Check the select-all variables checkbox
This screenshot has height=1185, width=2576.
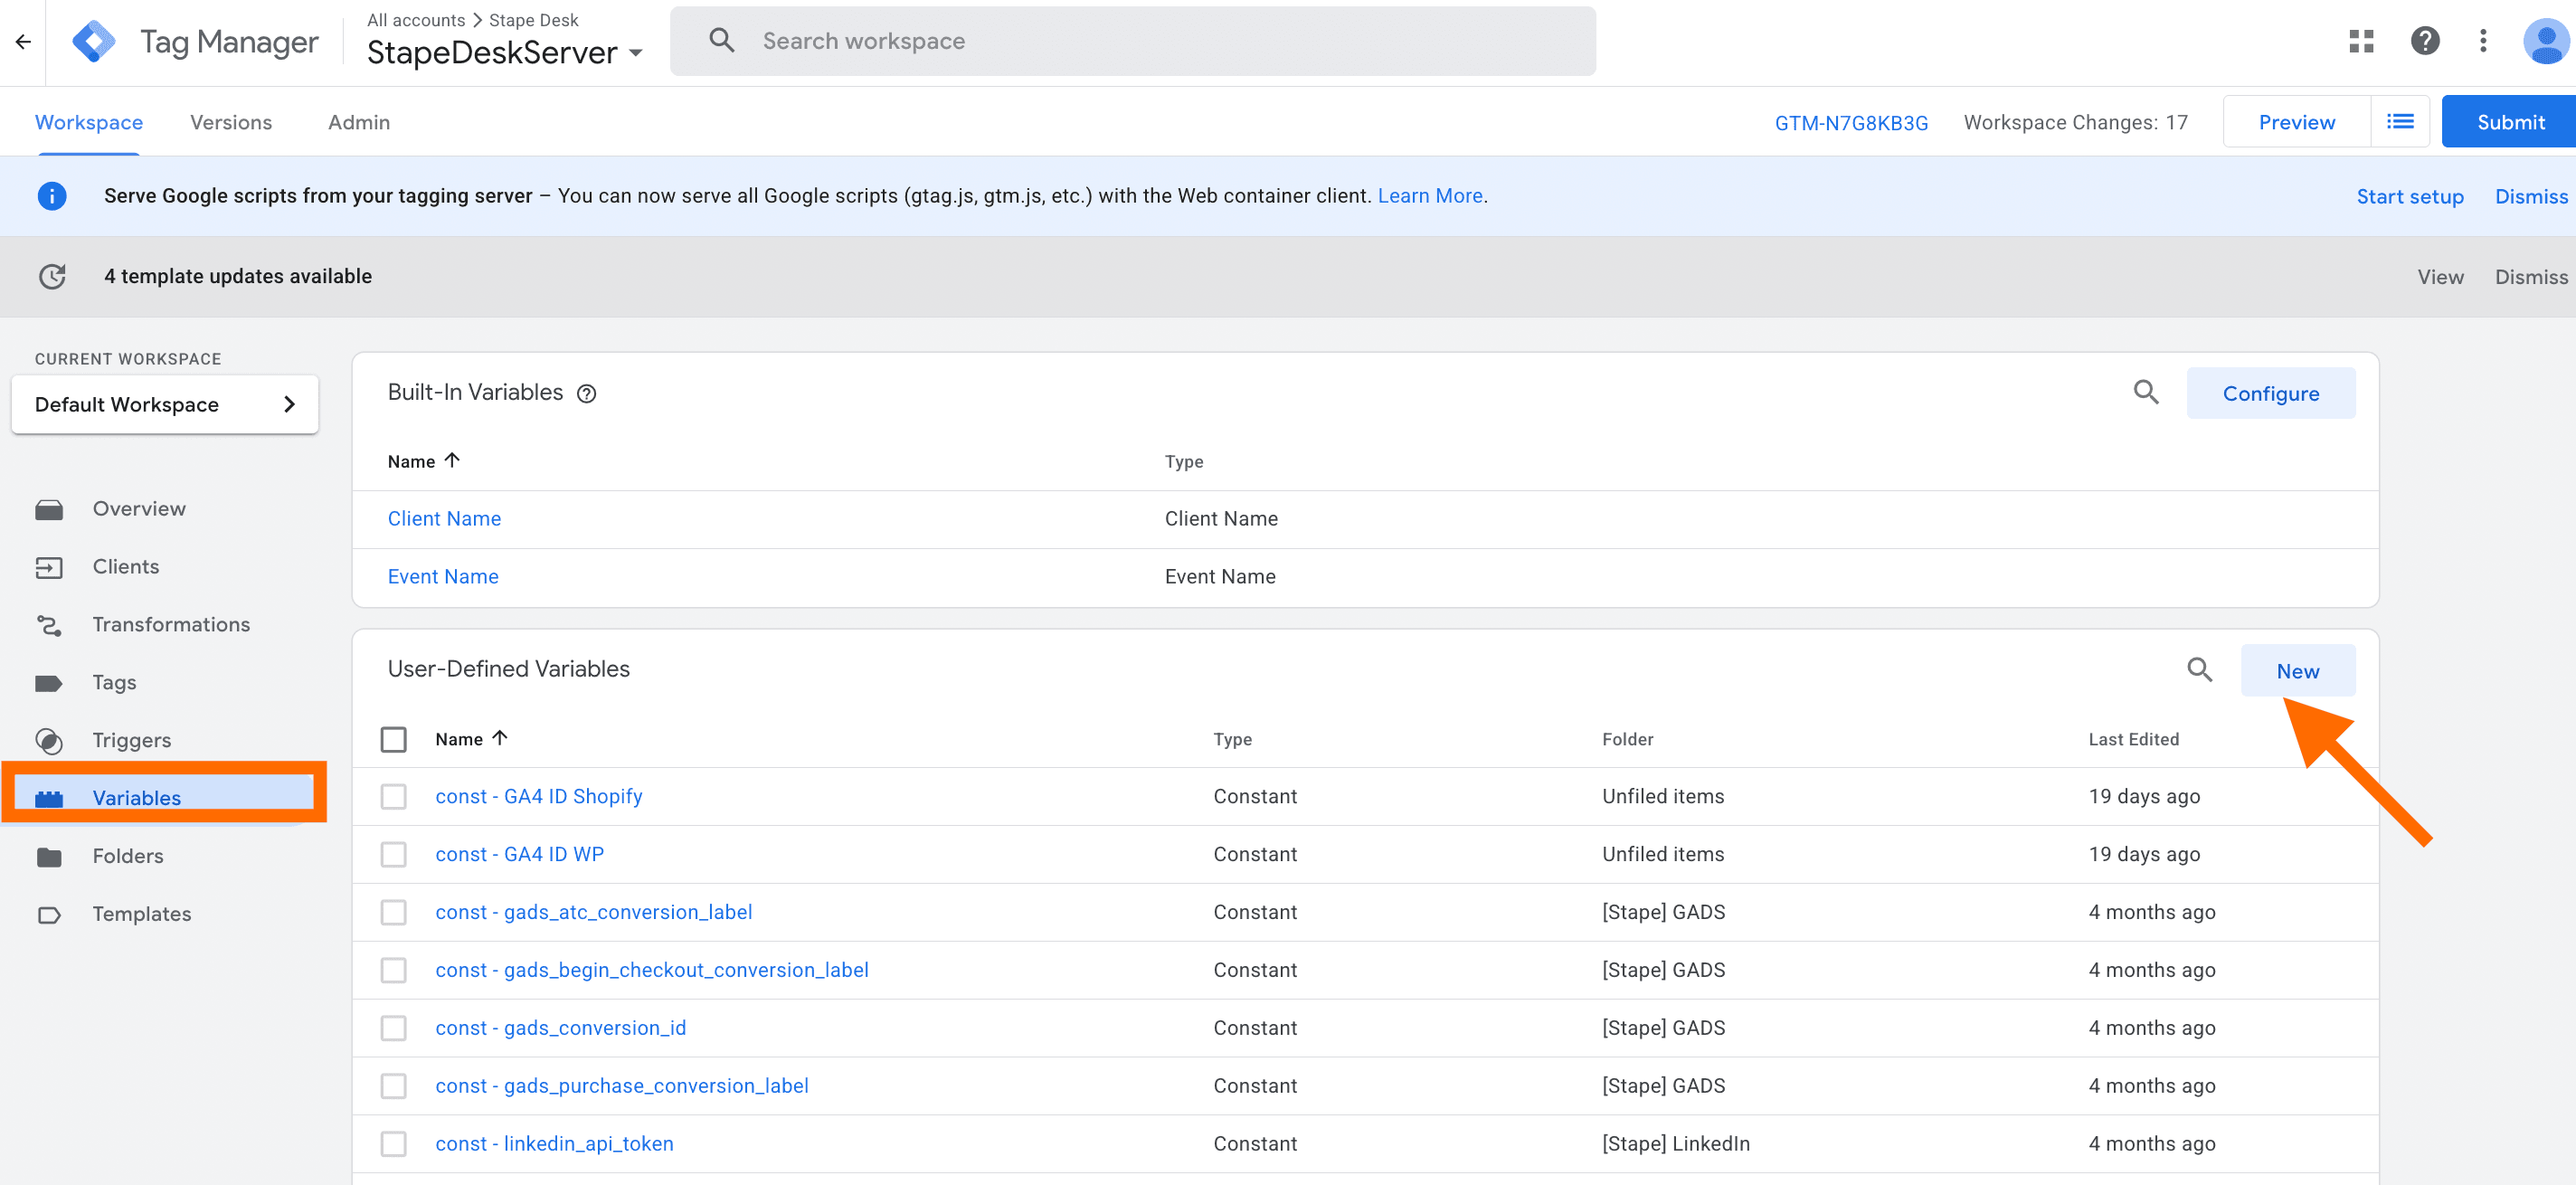point(394,739)
